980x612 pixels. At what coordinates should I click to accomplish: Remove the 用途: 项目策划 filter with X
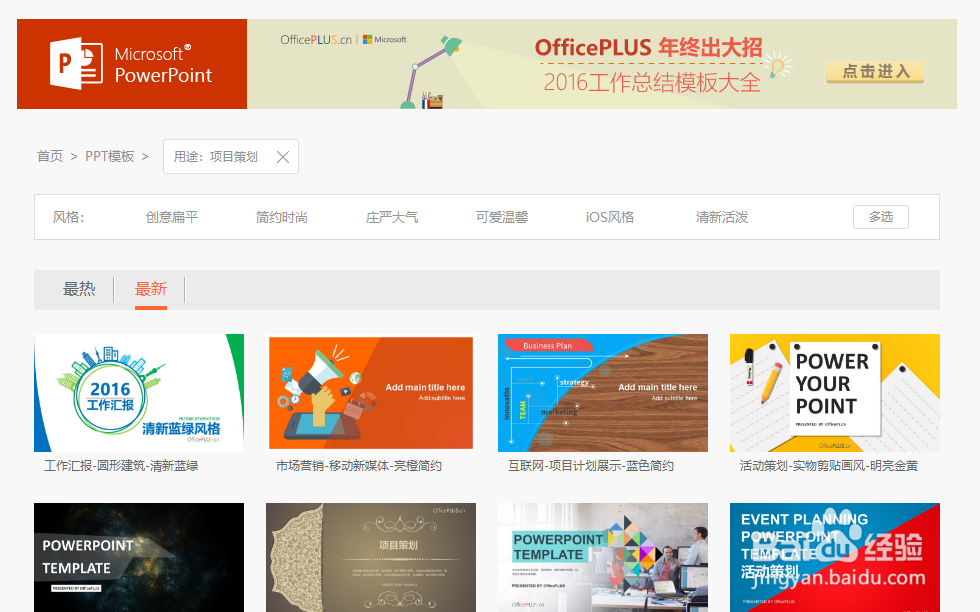click(282, 157)
